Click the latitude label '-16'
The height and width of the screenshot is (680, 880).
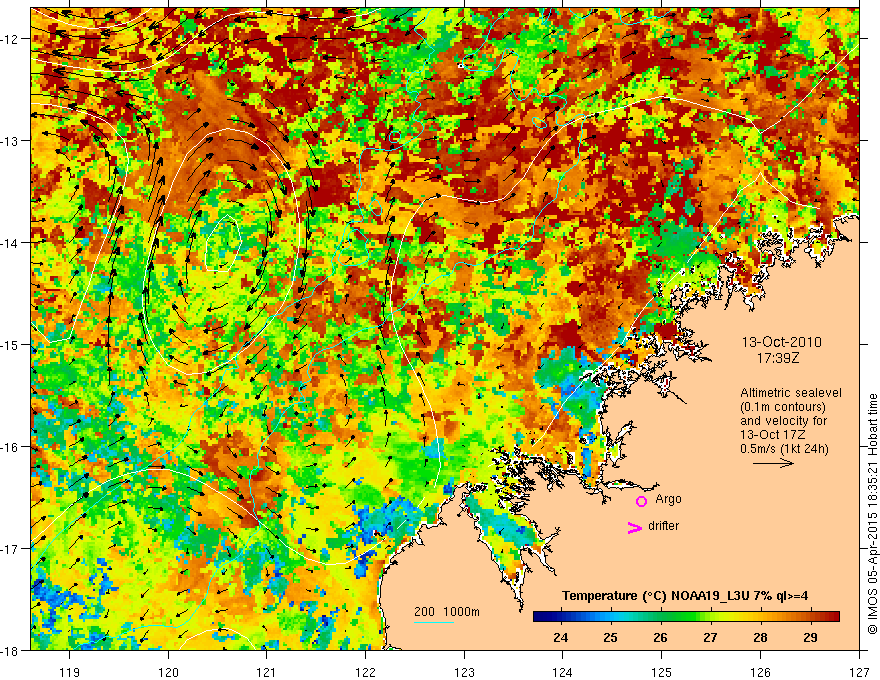[x=10, y=447]
